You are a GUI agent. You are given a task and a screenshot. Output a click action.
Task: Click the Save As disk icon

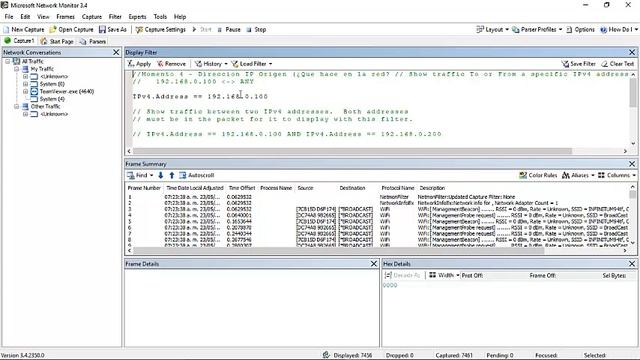click(x=102, y=29)
